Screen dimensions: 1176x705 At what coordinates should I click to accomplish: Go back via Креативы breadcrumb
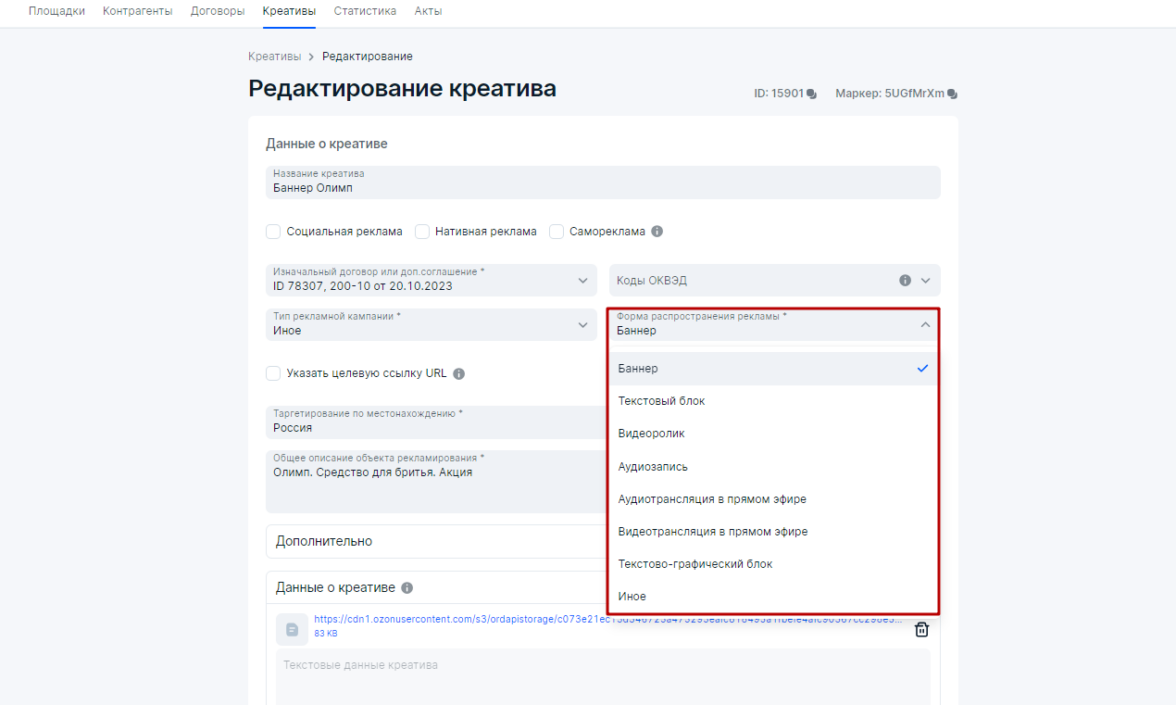[274, 57]
